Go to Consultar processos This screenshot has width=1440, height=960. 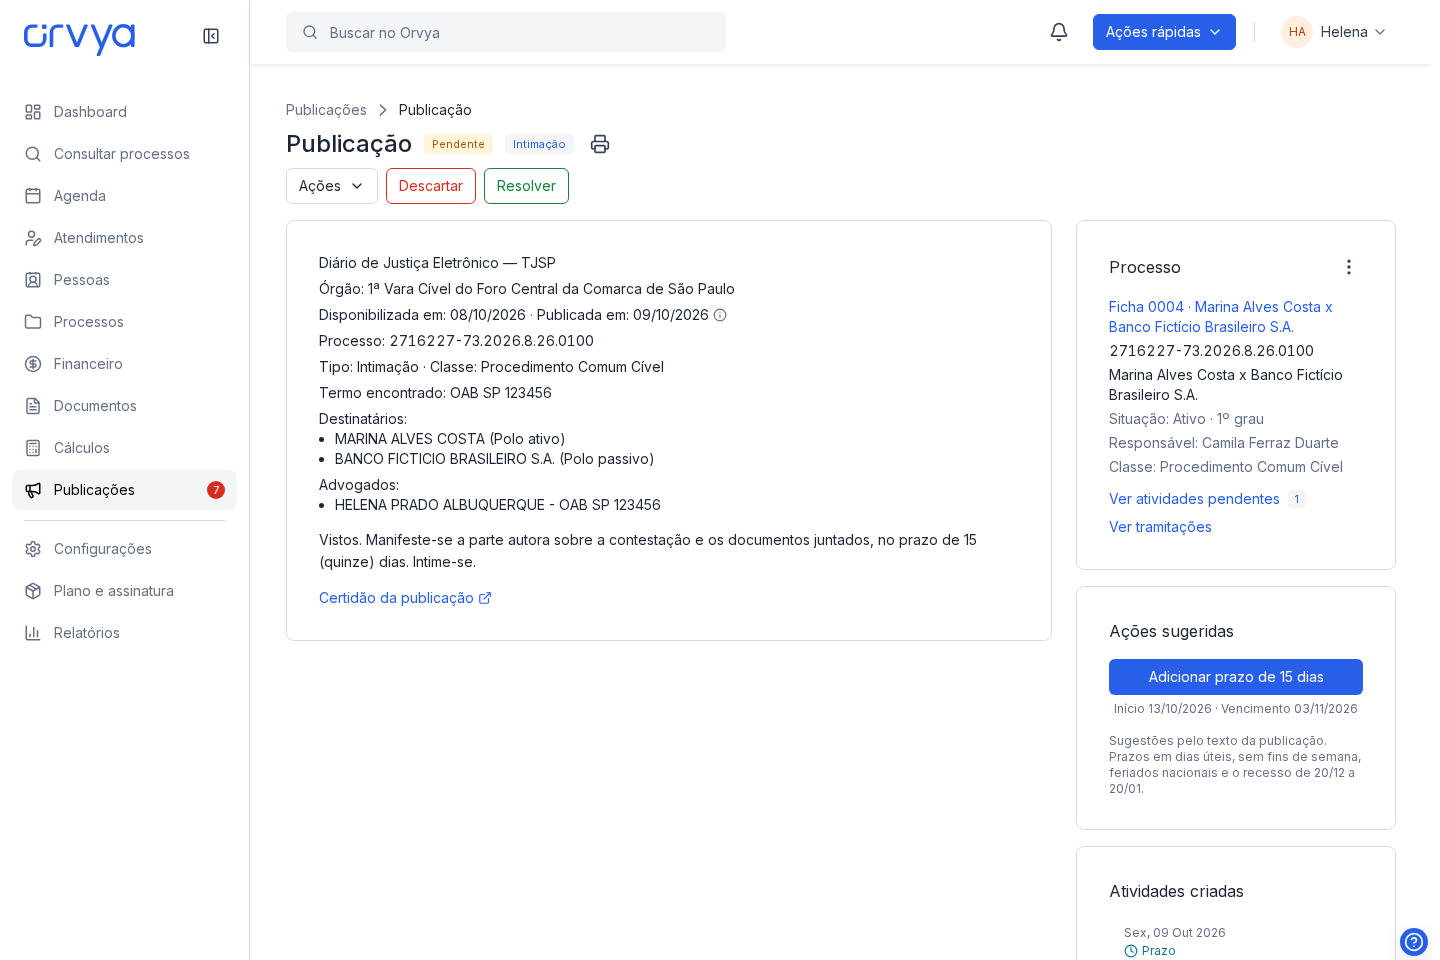124,154
